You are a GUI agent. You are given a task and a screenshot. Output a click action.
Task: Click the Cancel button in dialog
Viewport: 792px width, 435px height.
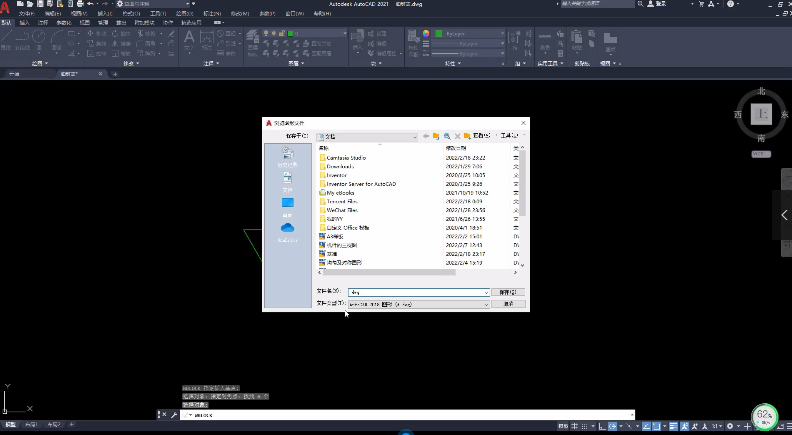click(x=508, y=304)
